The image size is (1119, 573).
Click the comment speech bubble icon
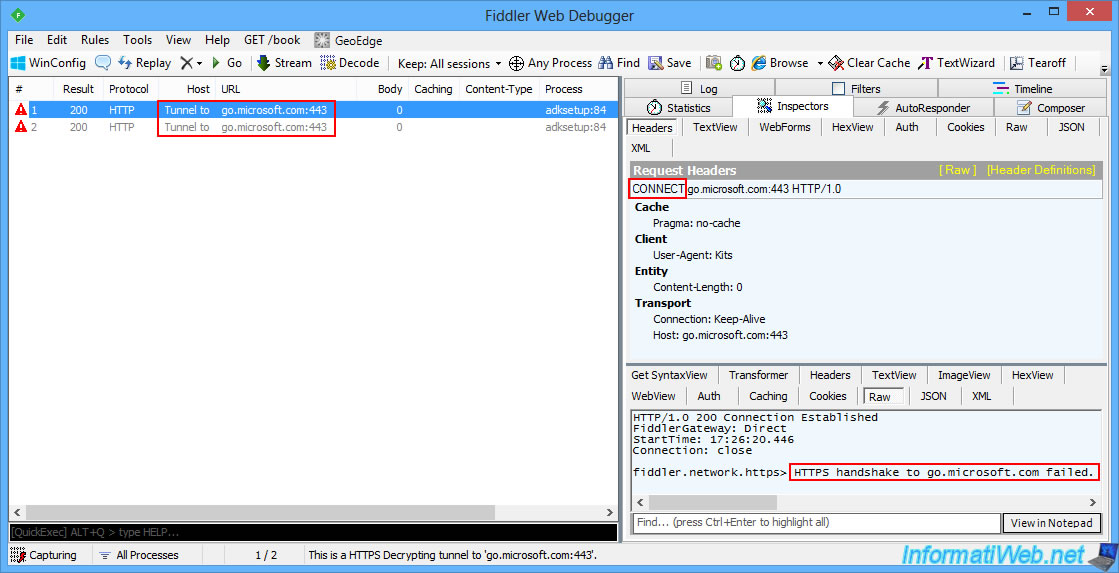pyautogui.click(x=103, y=63)
